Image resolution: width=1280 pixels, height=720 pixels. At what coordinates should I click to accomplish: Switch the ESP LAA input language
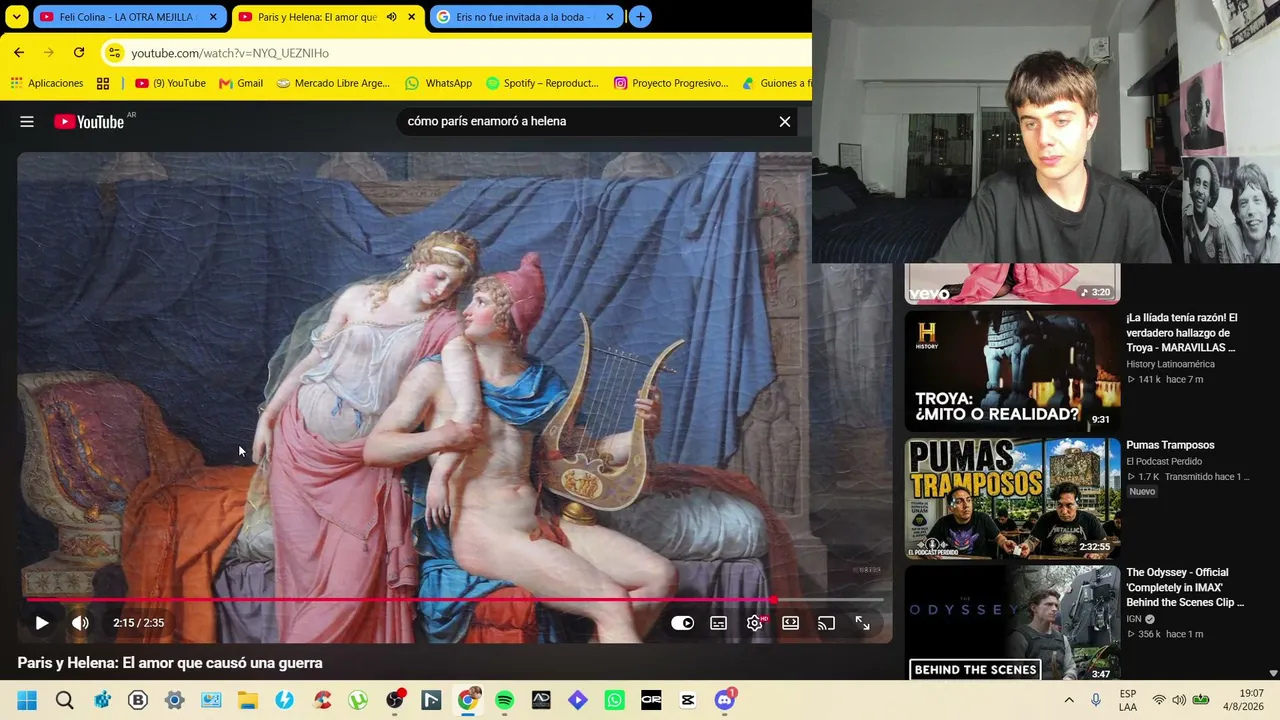1128,700
